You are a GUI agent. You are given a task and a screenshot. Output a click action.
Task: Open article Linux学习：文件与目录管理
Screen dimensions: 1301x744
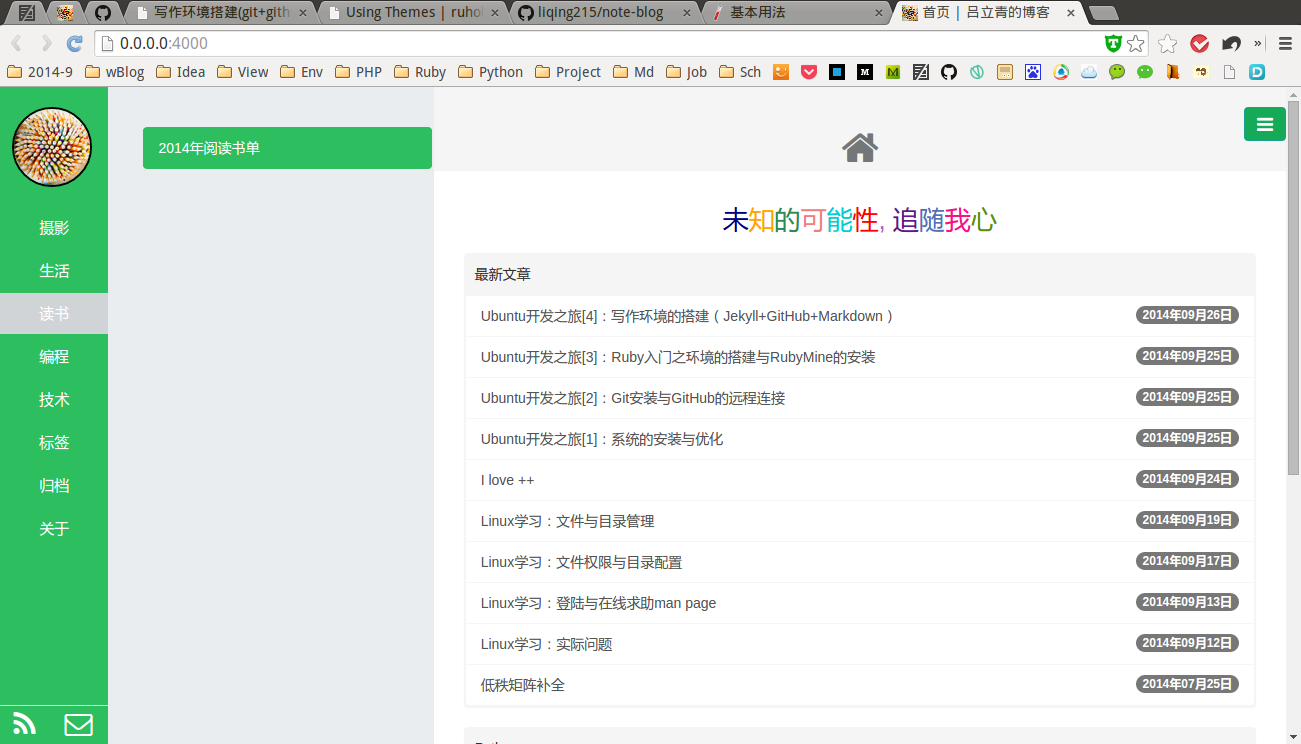pos(859,521)
